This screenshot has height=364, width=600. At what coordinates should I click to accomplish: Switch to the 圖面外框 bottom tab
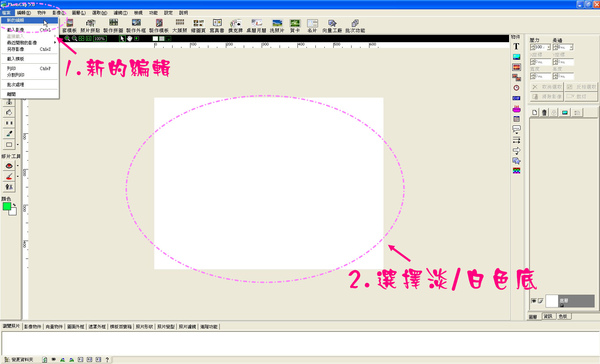(x=75, y=326)
